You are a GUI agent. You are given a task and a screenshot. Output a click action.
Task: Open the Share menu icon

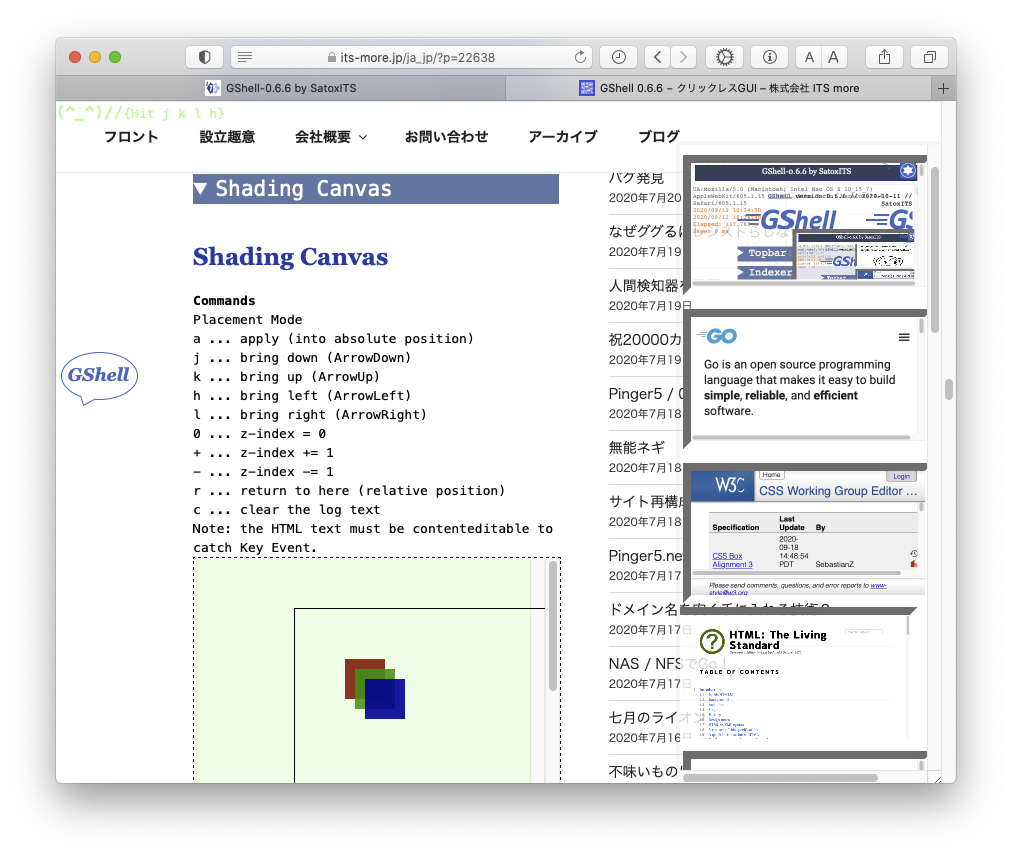point(884,57)
